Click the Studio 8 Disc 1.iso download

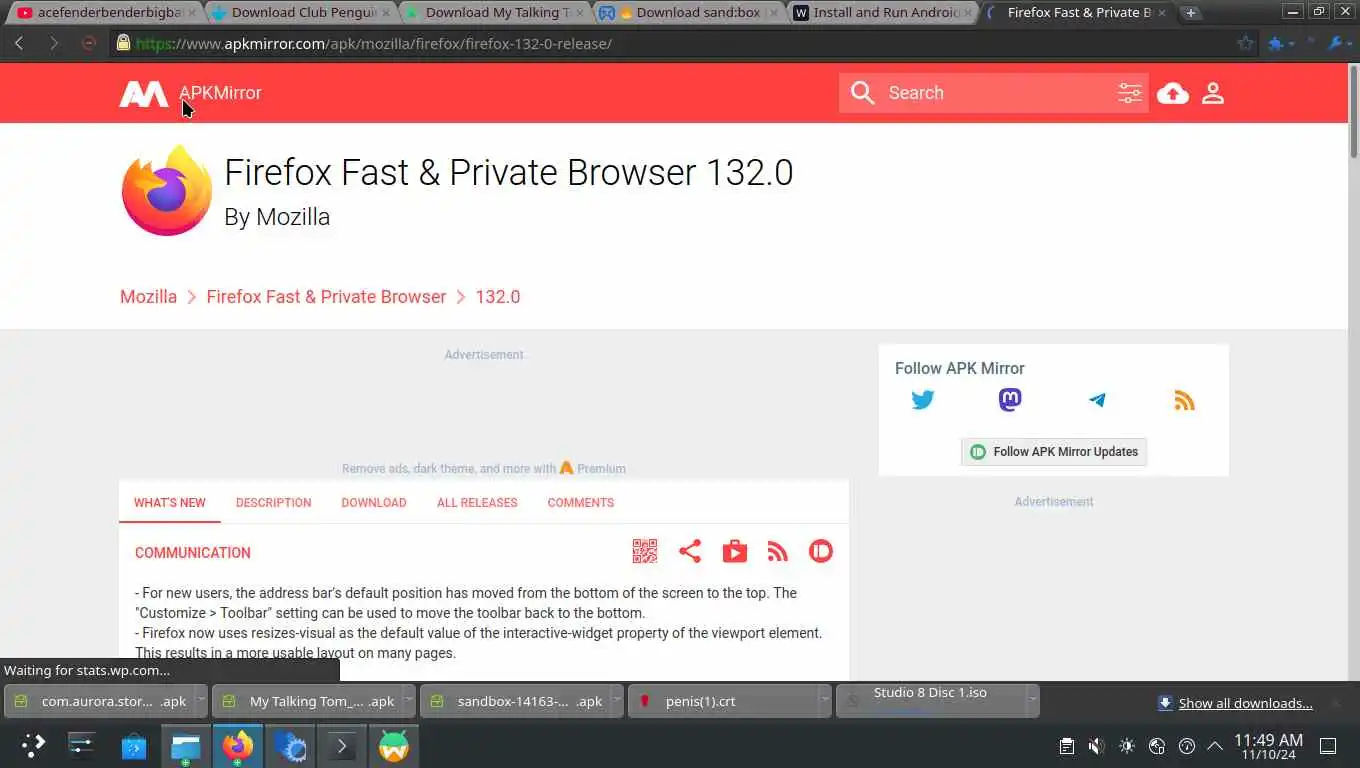point(930,701)
